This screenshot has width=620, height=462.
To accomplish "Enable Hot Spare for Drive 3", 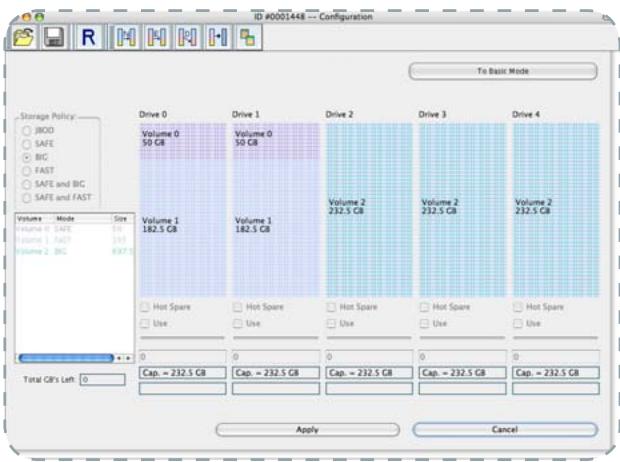I will (424, 307).
